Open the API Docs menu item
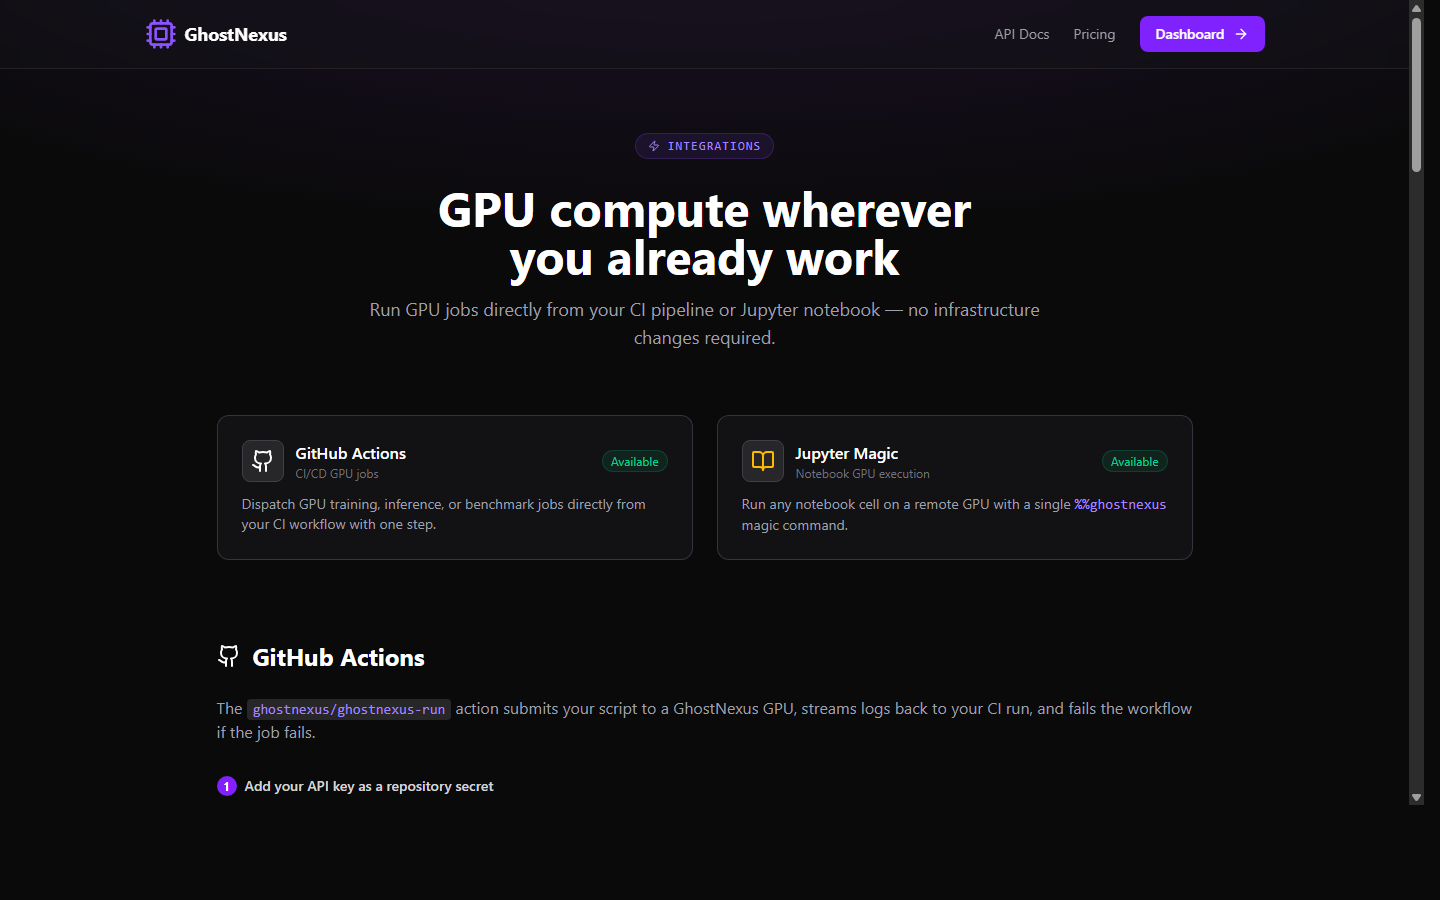 click(x=1021, y=33)
